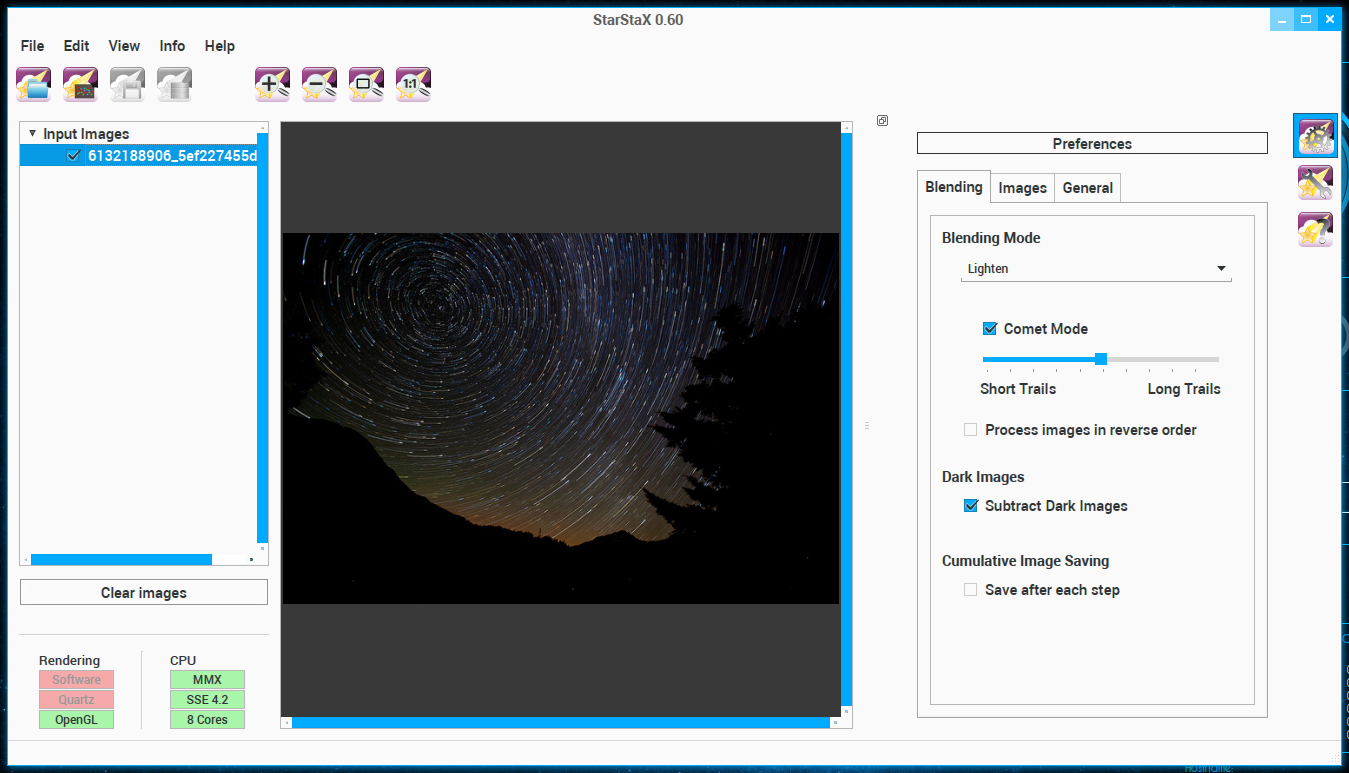The width and height of the screenshot is (1349, 773).
Task: Open the Edit menu
Action: [x=76, y=46]
